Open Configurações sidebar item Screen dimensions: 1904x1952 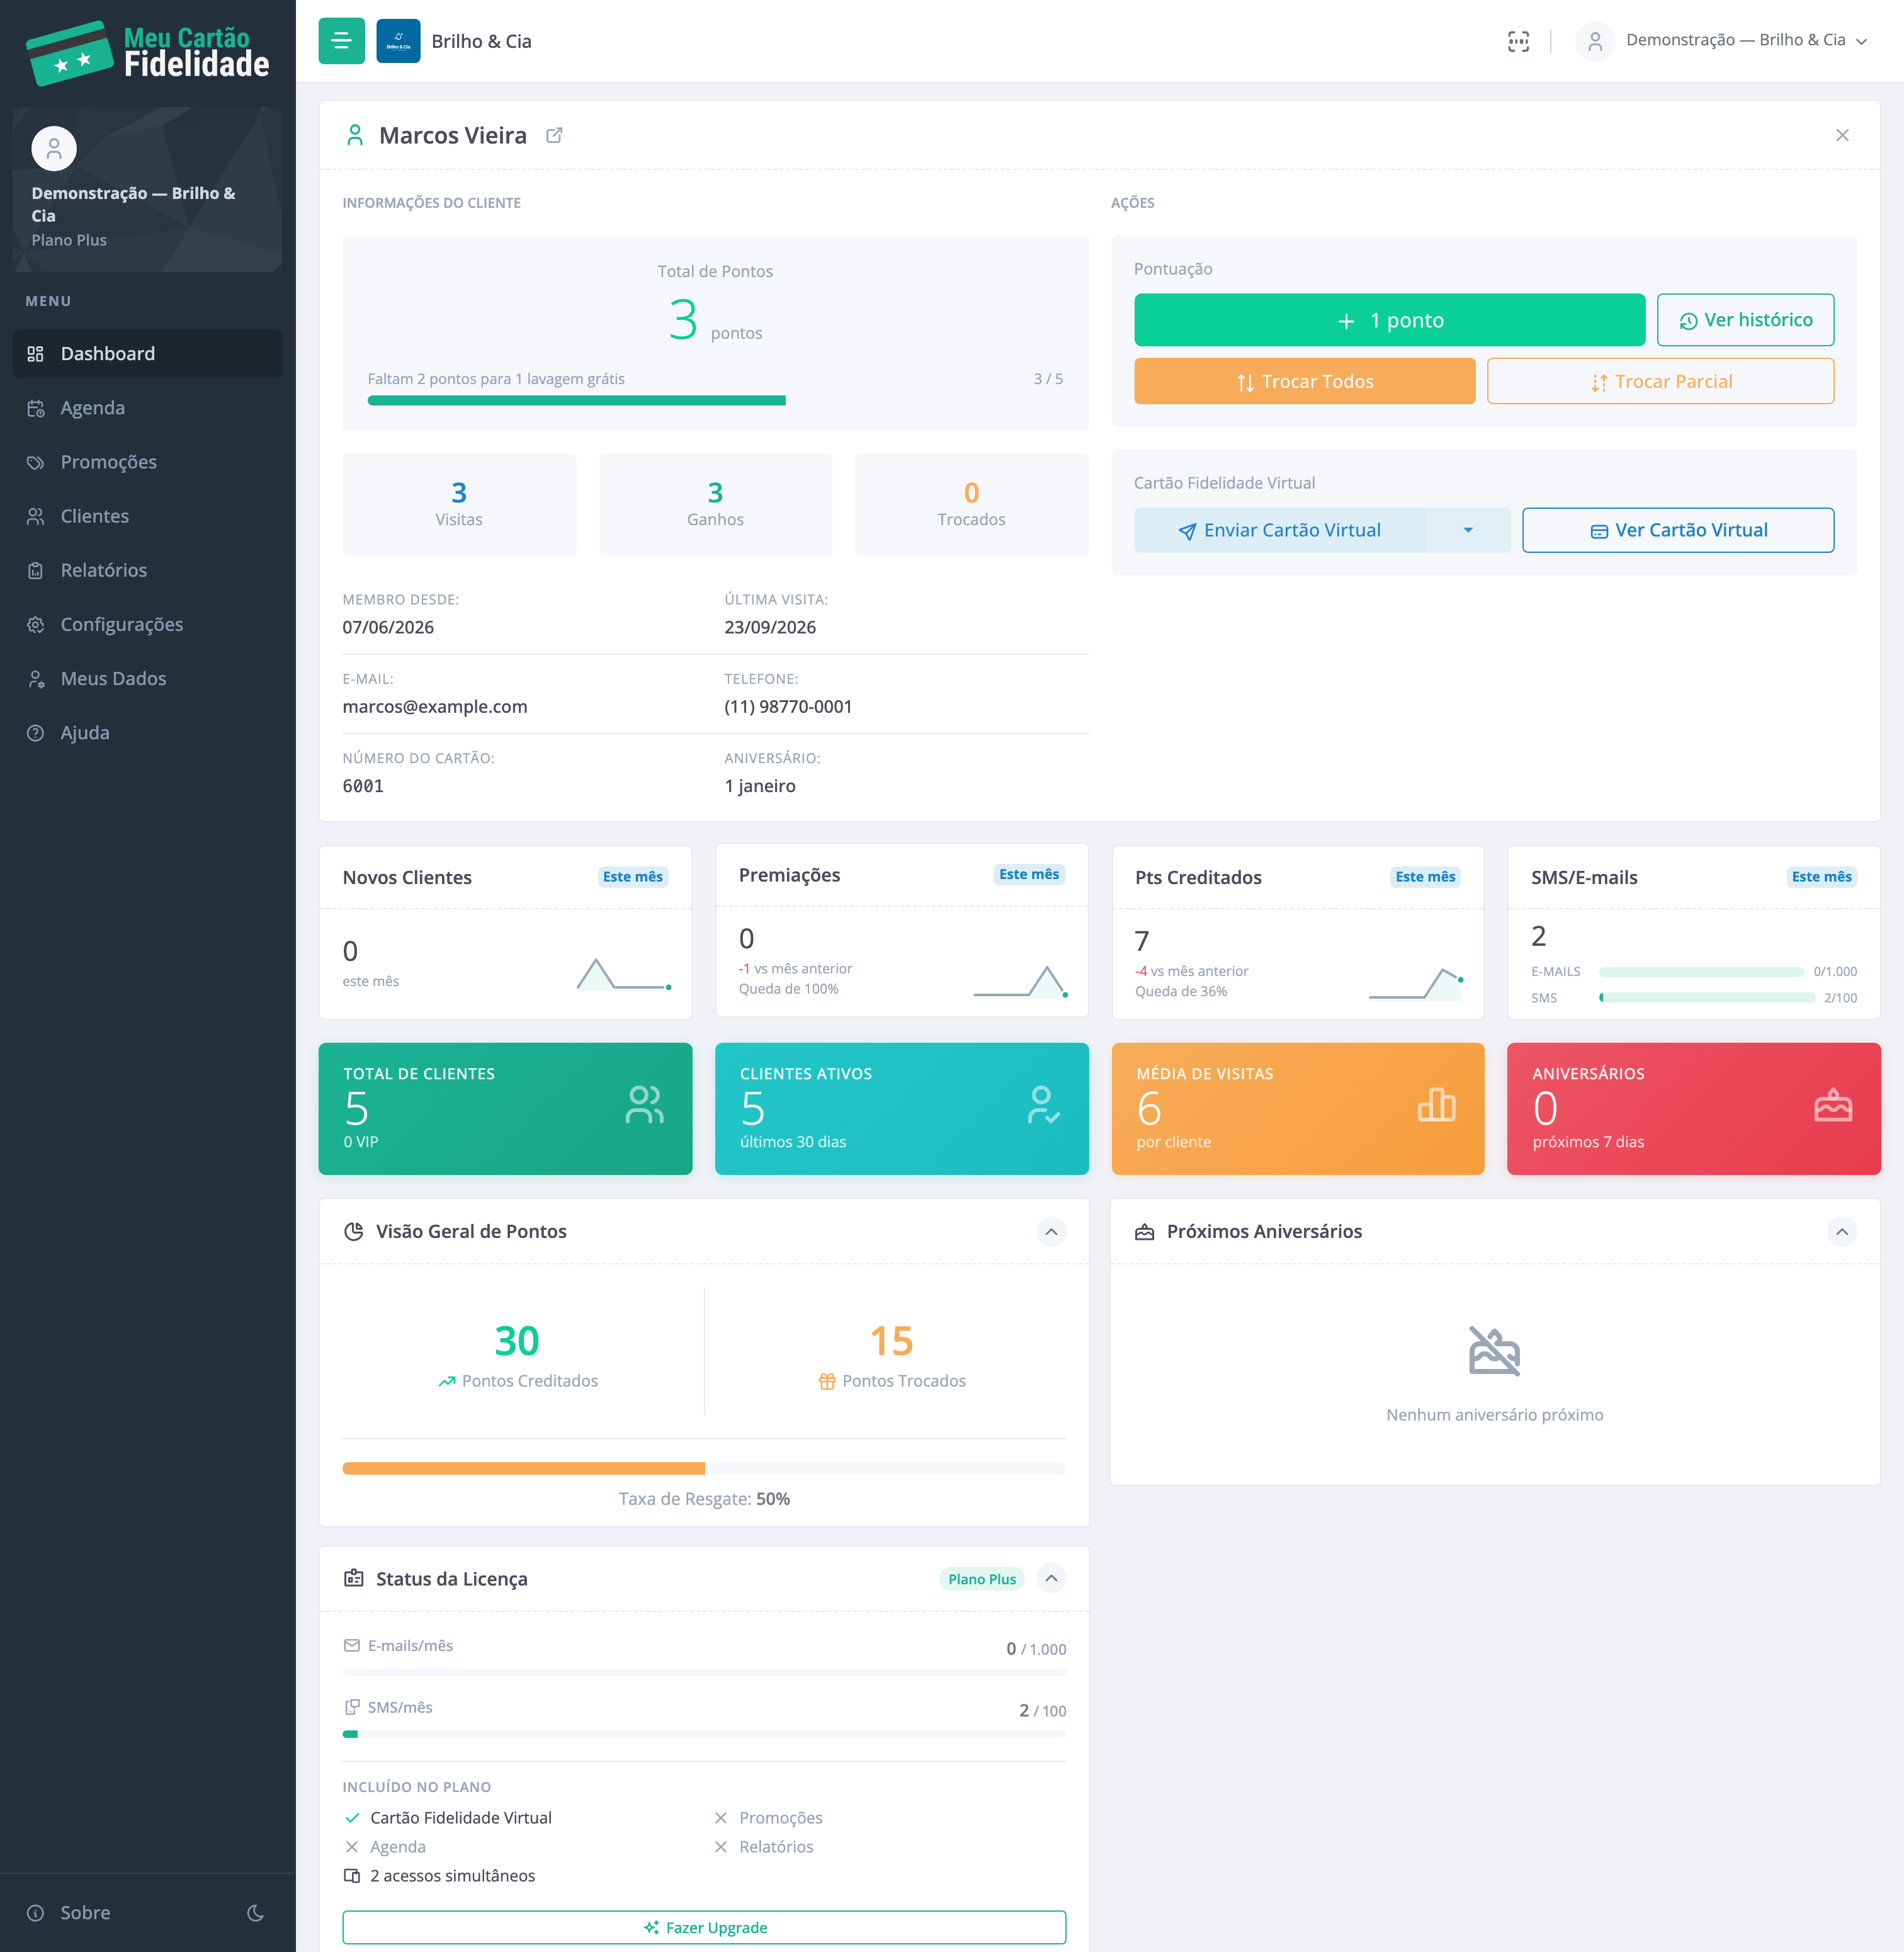[147, 624]
